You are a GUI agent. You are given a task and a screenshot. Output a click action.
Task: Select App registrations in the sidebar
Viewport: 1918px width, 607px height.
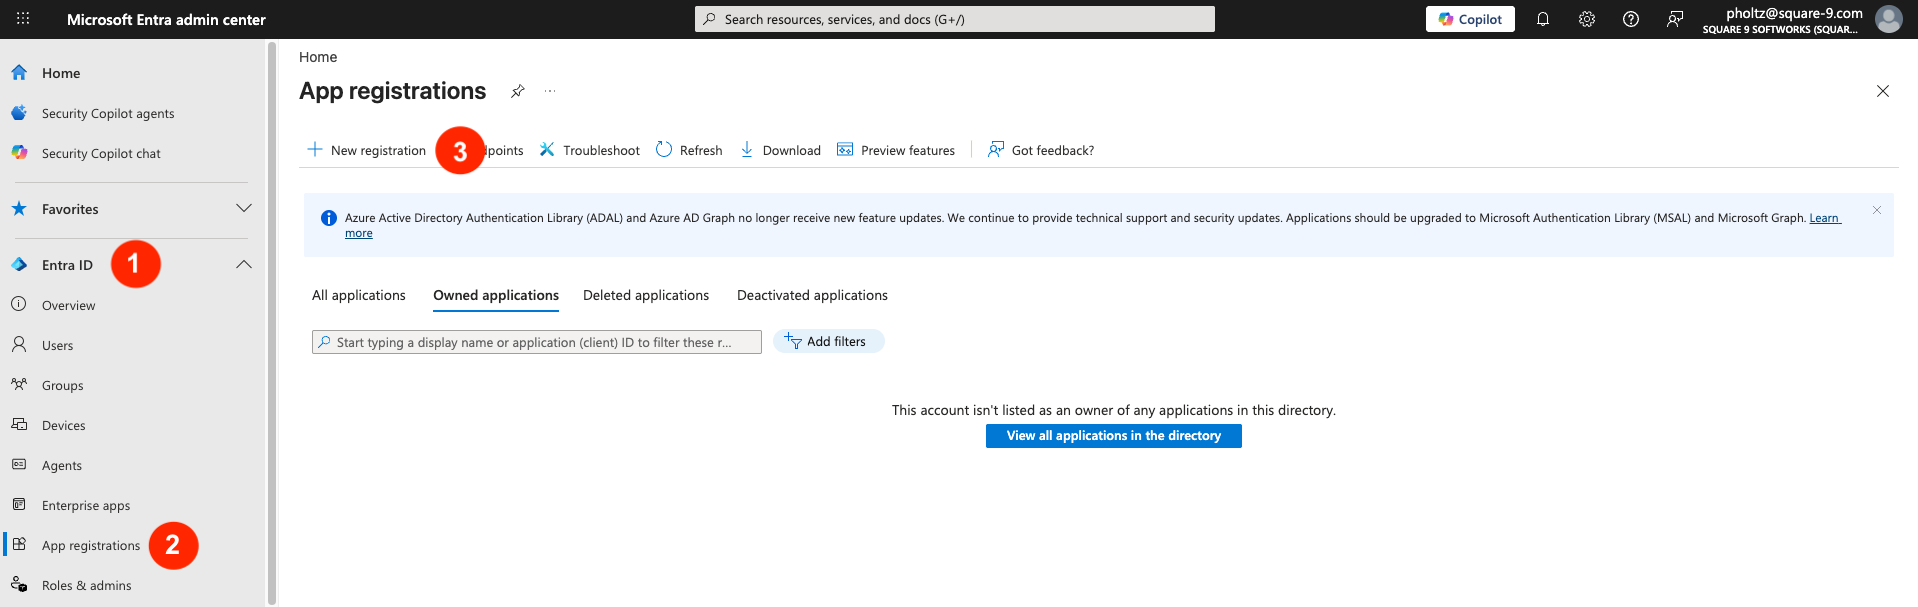[91, 546]
